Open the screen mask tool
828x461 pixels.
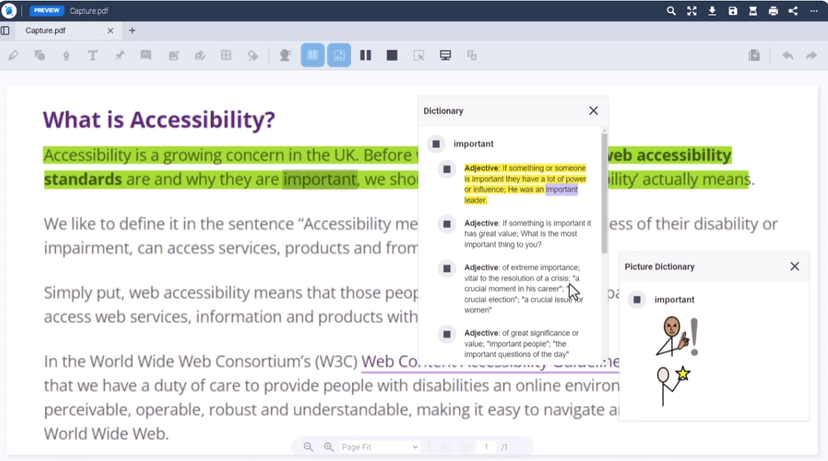click(x=445, y=55)
